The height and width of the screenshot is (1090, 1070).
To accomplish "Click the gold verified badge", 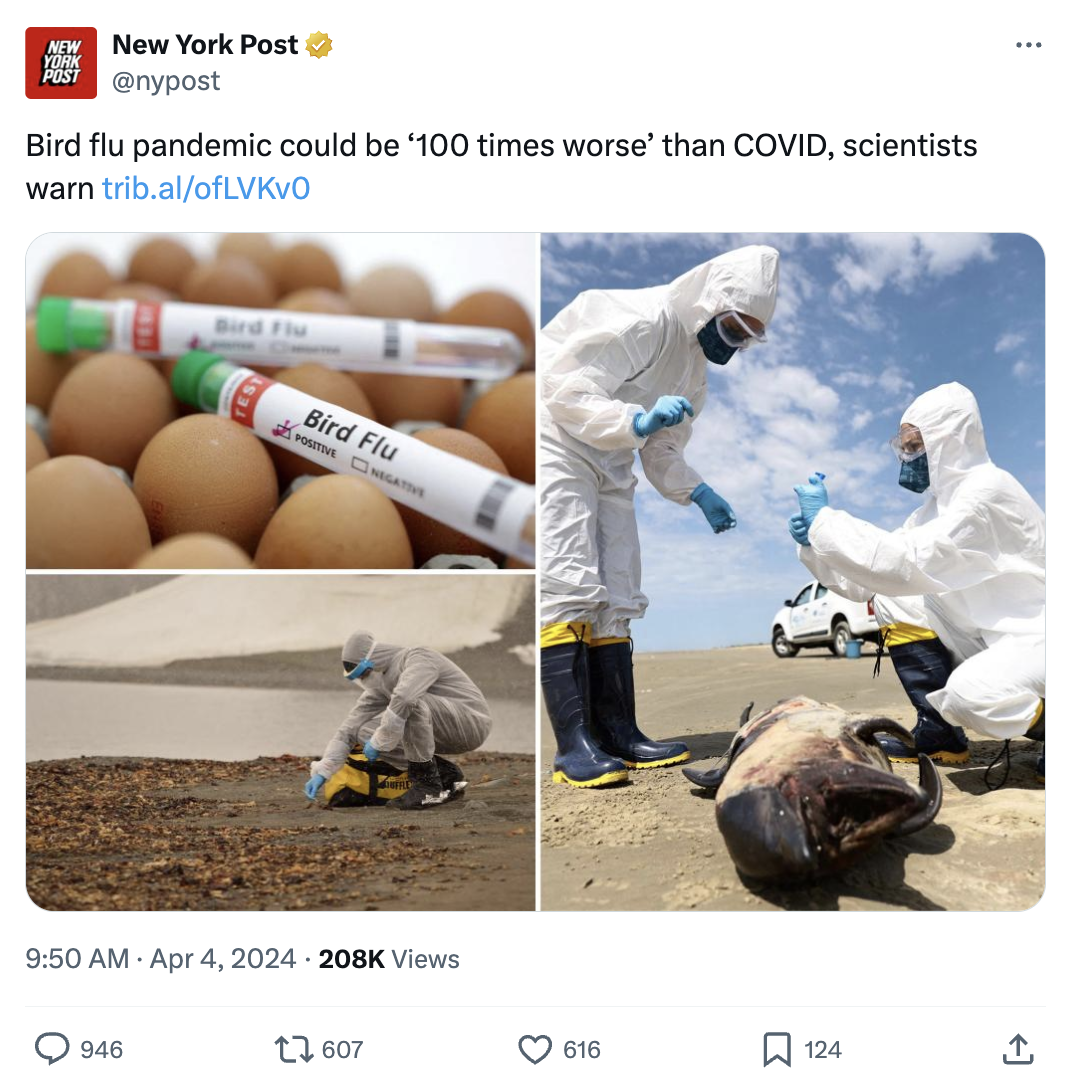I will pyautogui.click(x=319, y=45).
